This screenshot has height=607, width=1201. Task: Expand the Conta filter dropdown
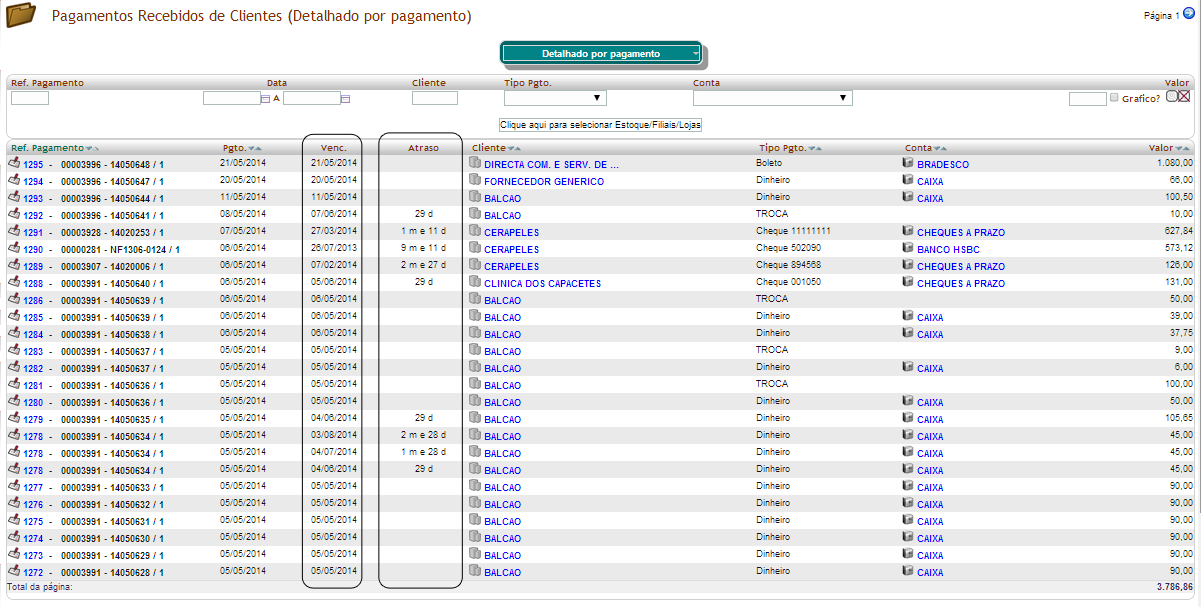(x=772, y=98)
